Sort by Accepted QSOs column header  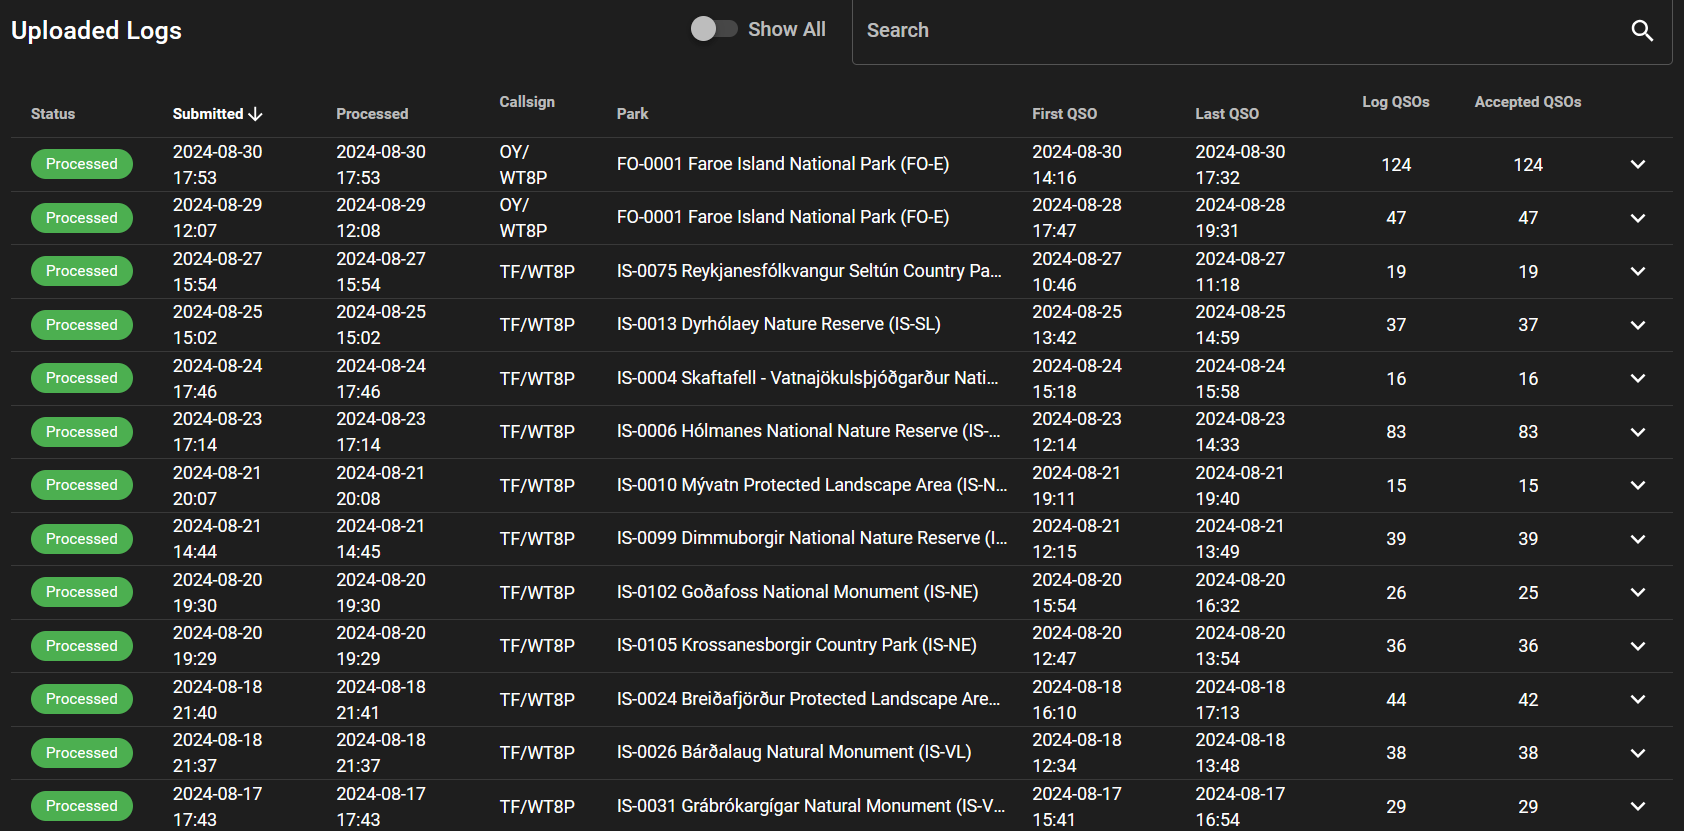click(1527, 102)
